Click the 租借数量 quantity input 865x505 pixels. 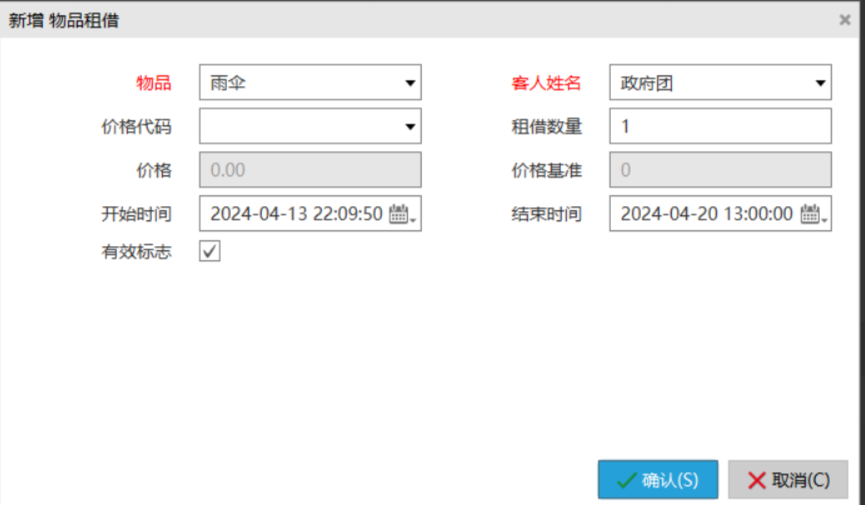720,127
